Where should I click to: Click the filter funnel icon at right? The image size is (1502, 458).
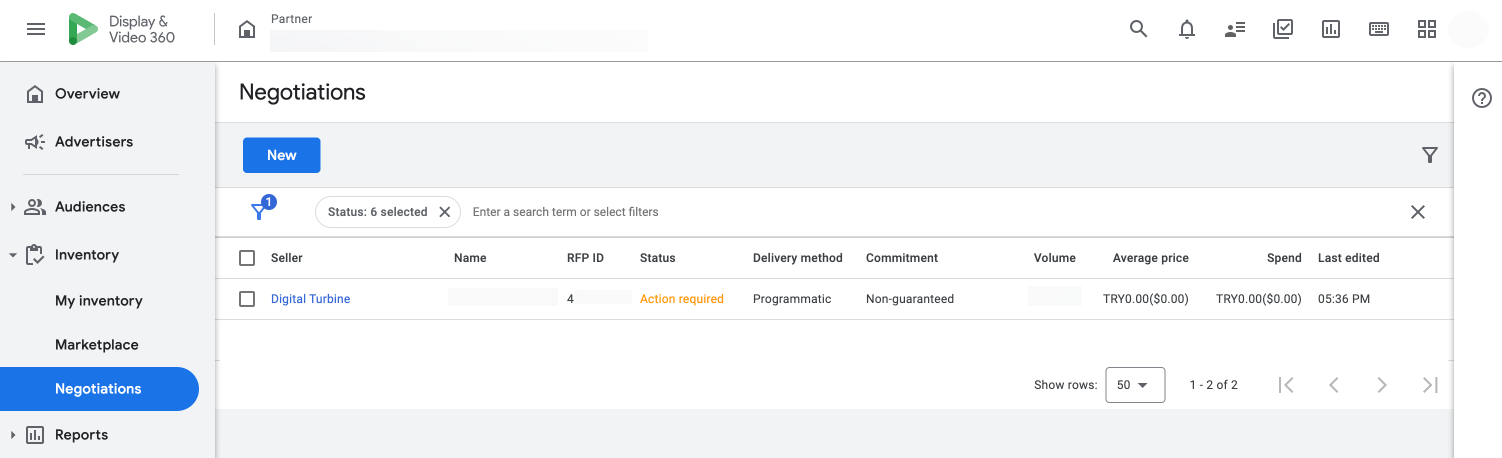pyautogui.click(x=1430, y=155)
